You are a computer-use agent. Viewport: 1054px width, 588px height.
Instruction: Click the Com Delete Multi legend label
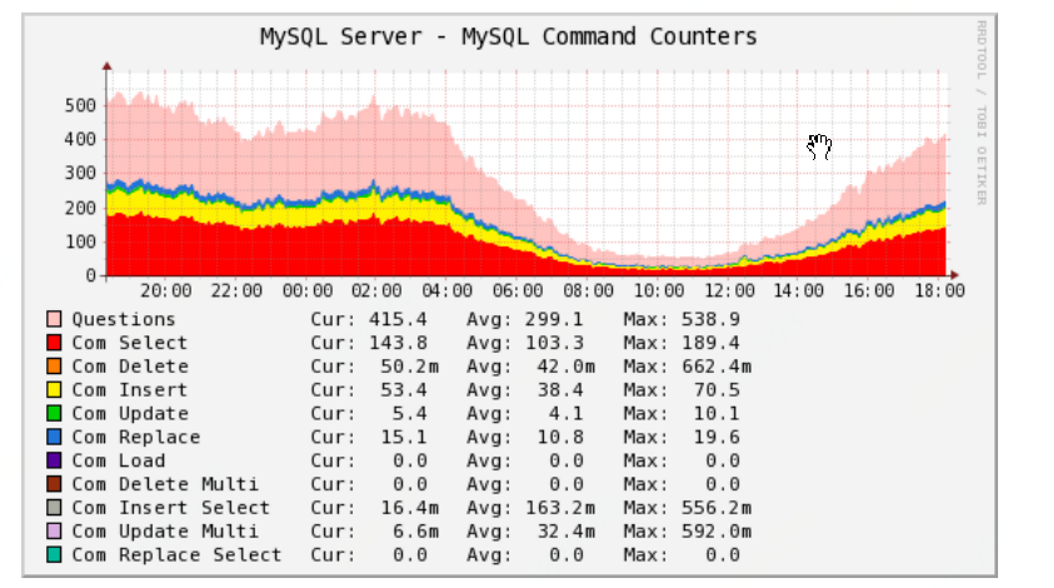(165, 484)
